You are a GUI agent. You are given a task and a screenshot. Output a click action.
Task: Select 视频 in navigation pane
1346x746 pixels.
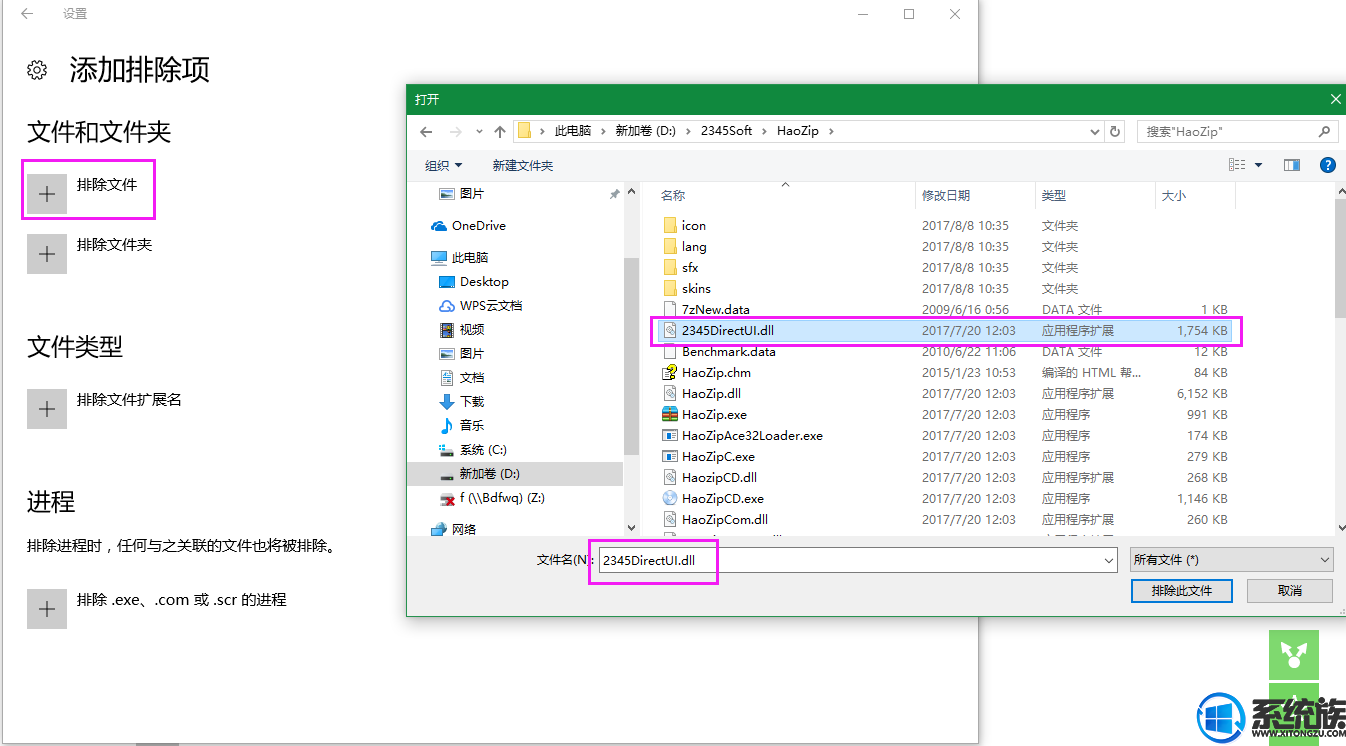462,330
